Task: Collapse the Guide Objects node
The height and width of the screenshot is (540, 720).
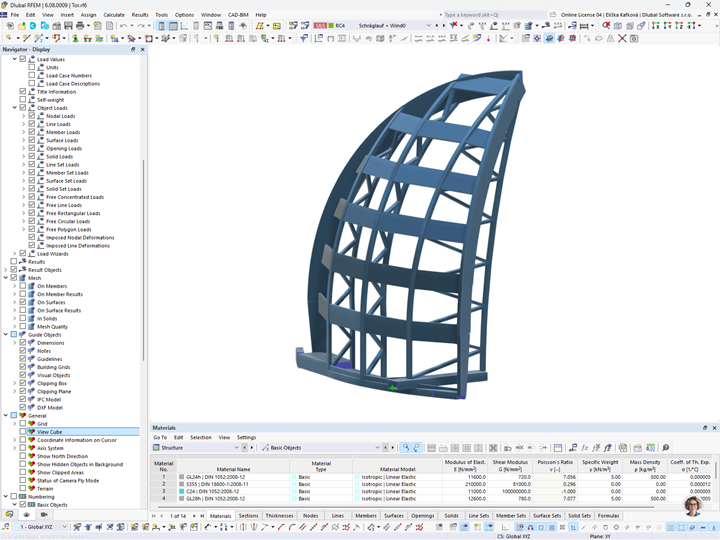Action: [6, 335]
